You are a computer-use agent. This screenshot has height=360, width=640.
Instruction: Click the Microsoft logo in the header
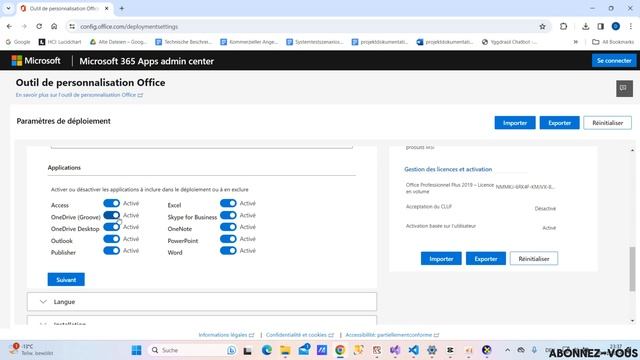(36, 61)
